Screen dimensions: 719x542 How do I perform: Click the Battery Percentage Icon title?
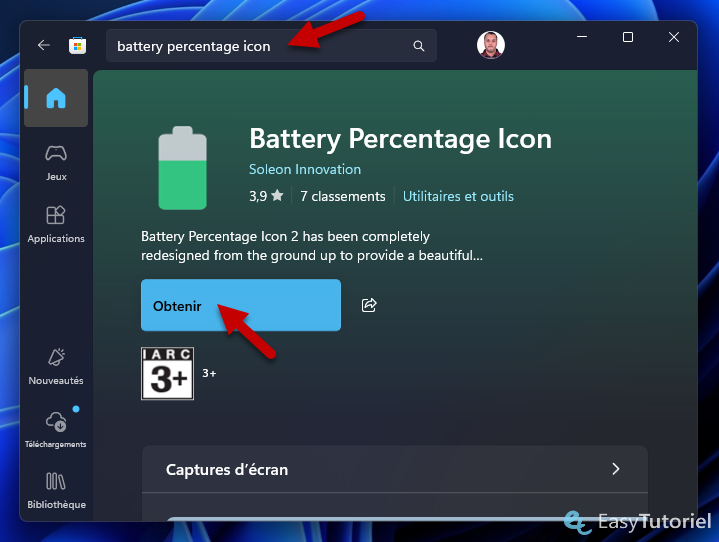pyautogui.click(x=400, y=138)
